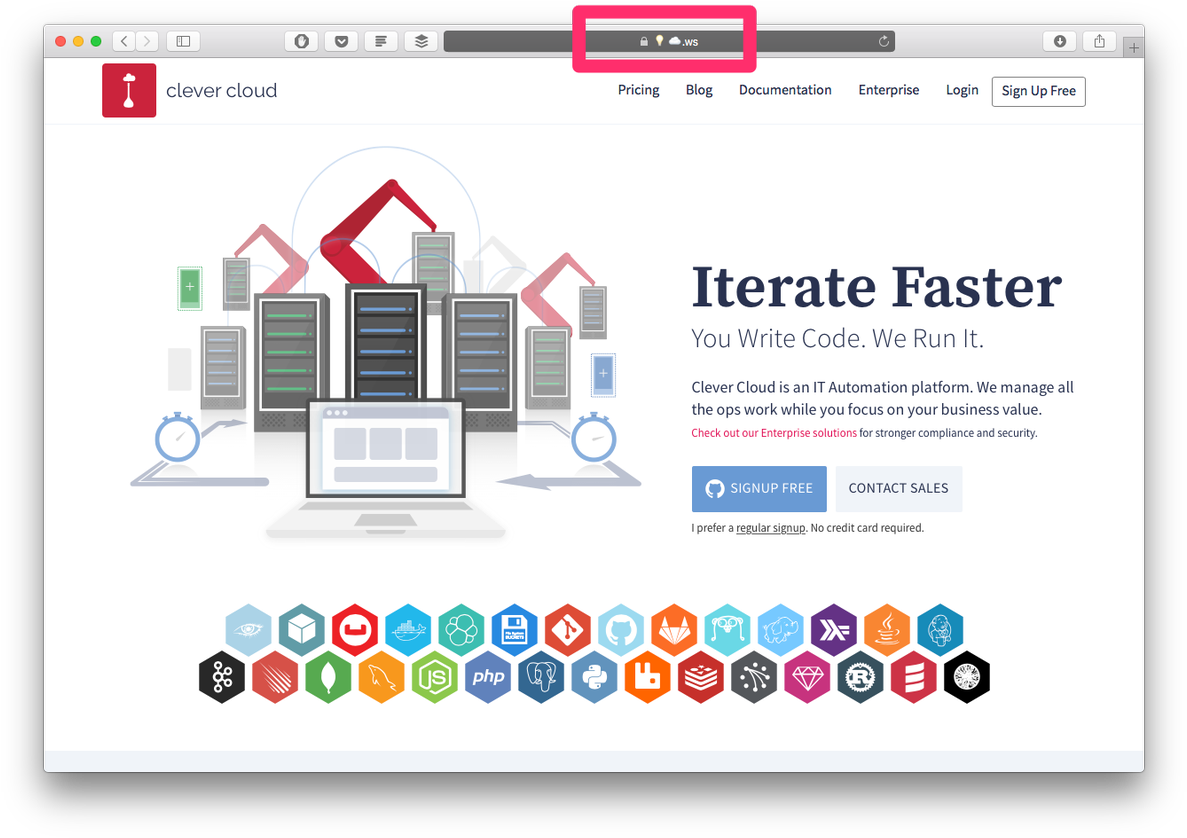This screenshot has width=1187, height=838.
Task: Click the MongoDB leaf hexagon icon
Action: pyautogui.click(x=328, y=677)
